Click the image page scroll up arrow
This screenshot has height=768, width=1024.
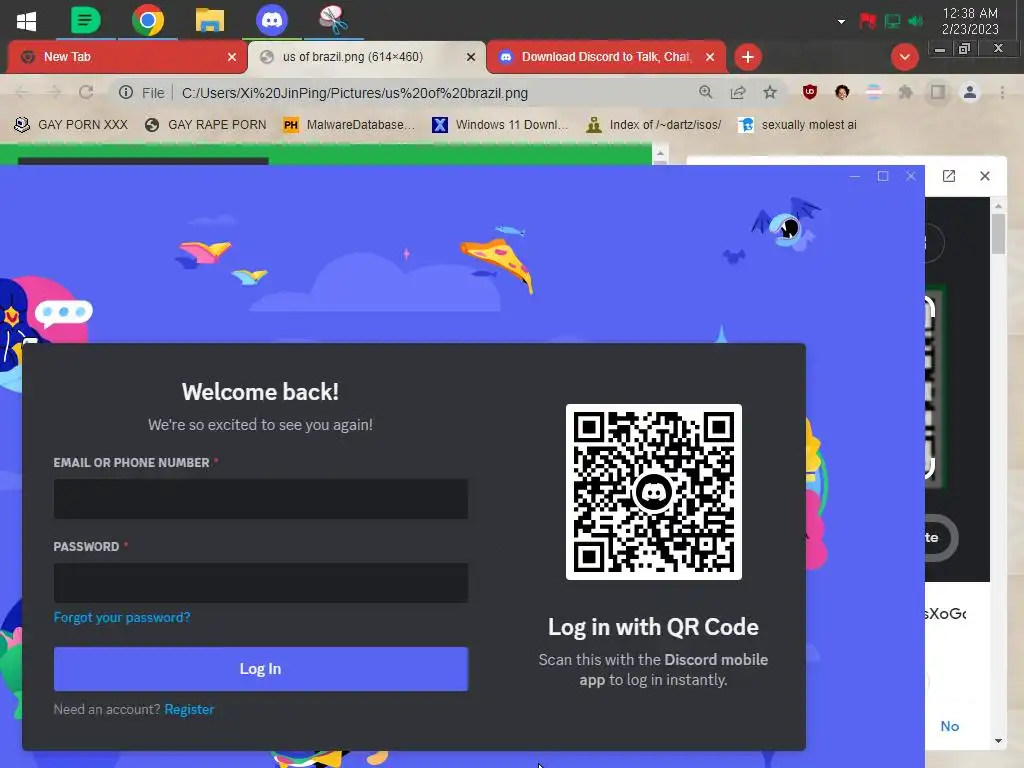point(660,154)
